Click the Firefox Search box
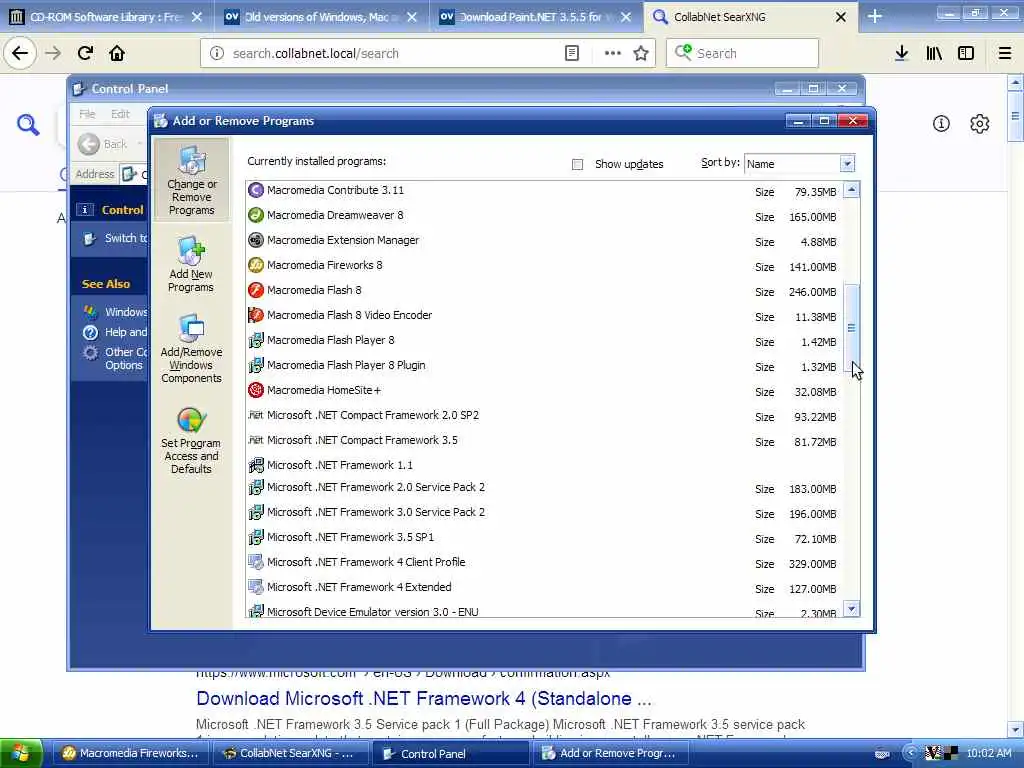The height and width of the screenshot is (768, 1024). coord(743,54)
